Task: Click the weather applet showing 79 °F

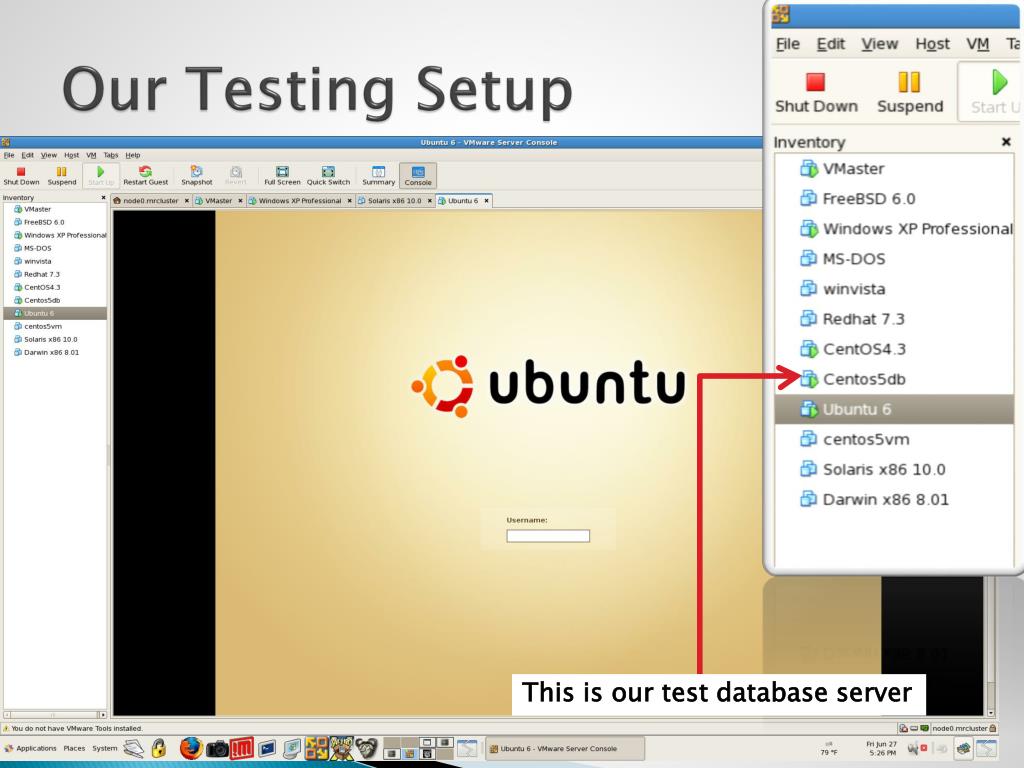Action: 829,748
